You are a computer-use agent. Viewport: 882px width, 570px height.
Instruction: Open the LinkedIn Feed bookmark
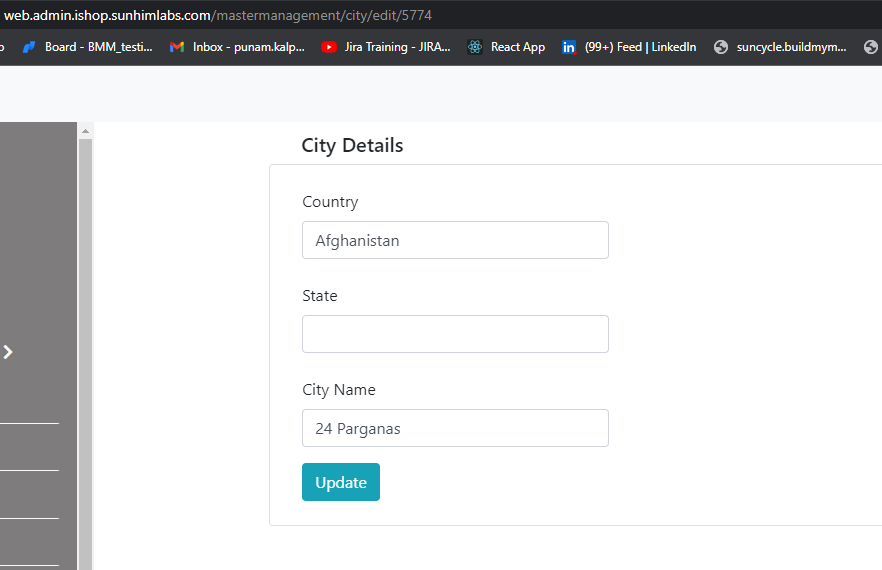pyautogui.click(x=629, y=47)
